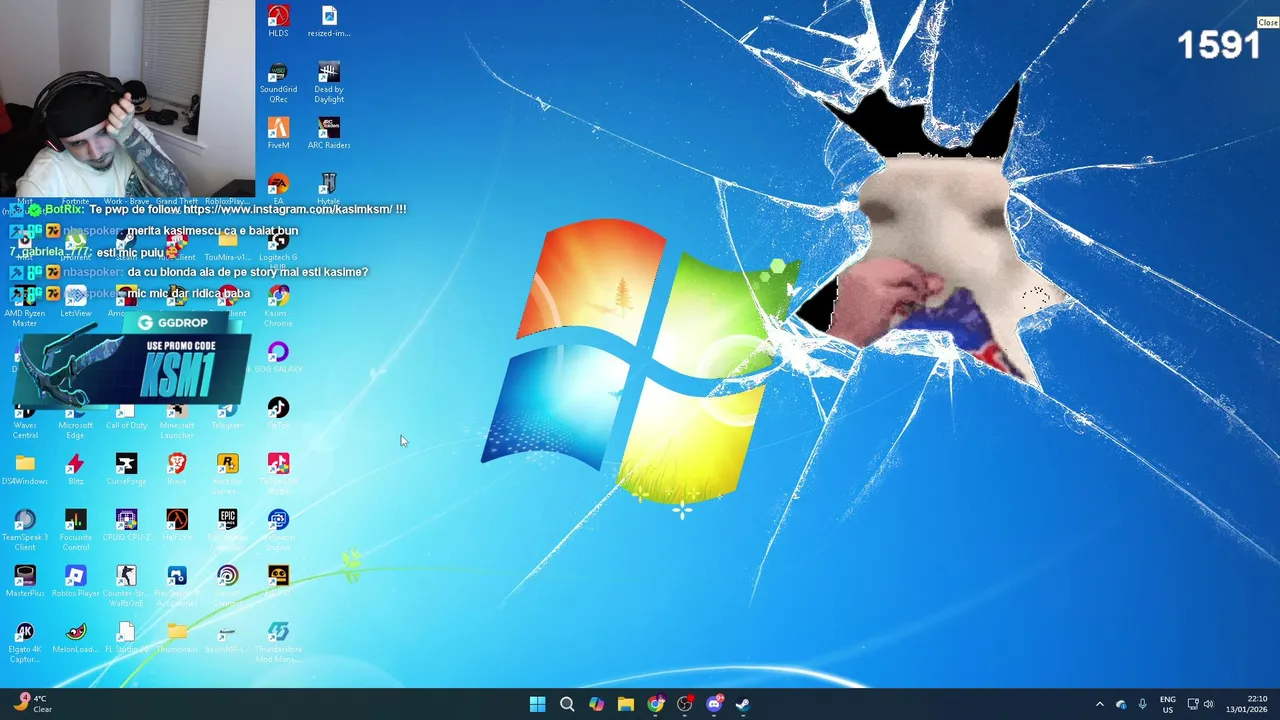Image resolution: width=1280 pixels, height=720 pixels.
Task: Open the Focusrite Control shortcut
Action: (76, 527)
